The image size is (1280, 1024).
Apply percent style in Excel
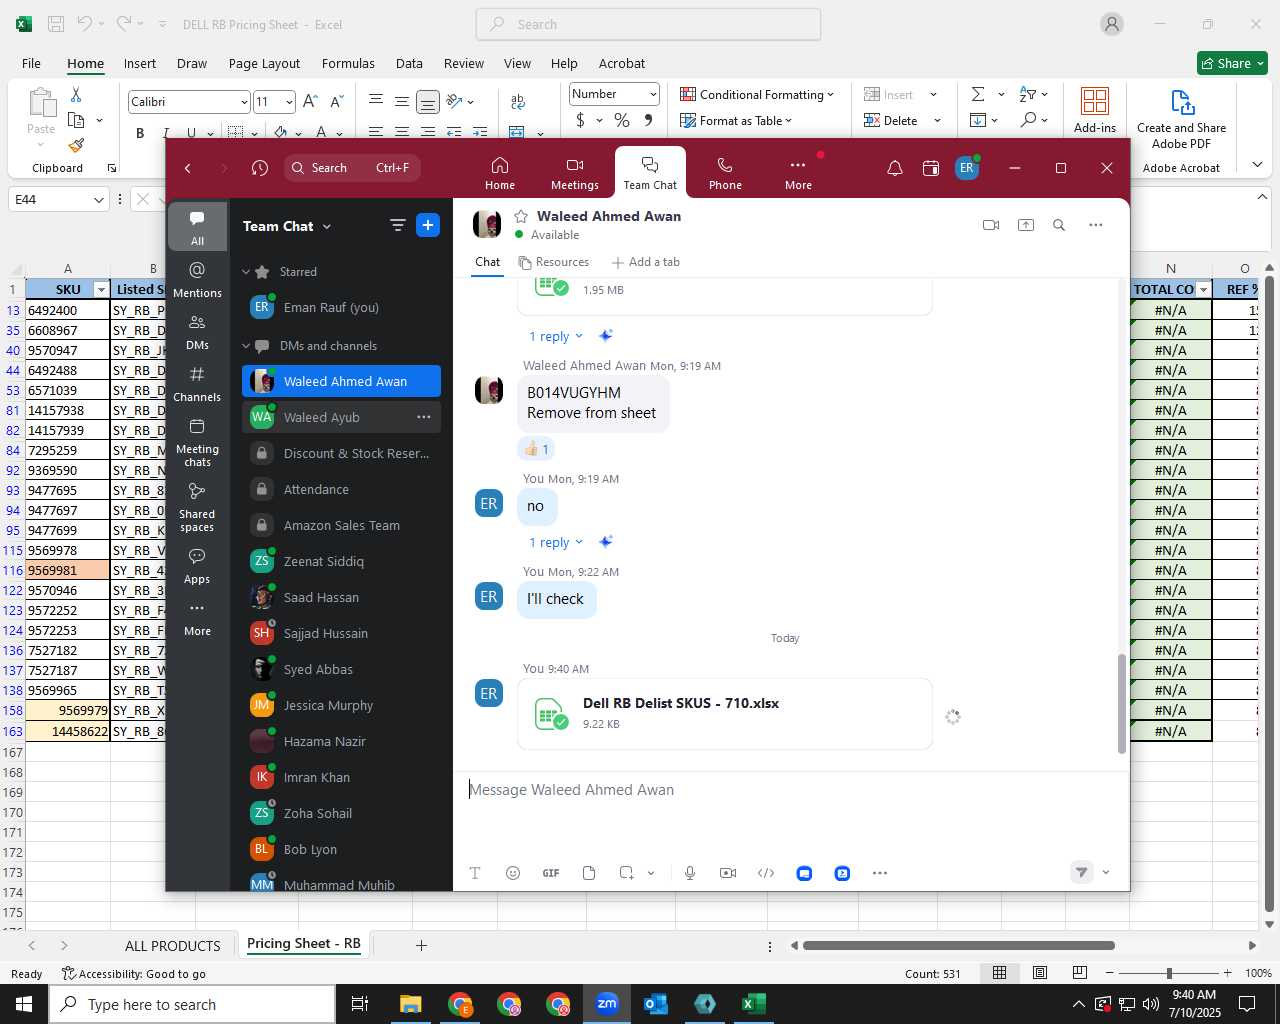pos(622,120)
